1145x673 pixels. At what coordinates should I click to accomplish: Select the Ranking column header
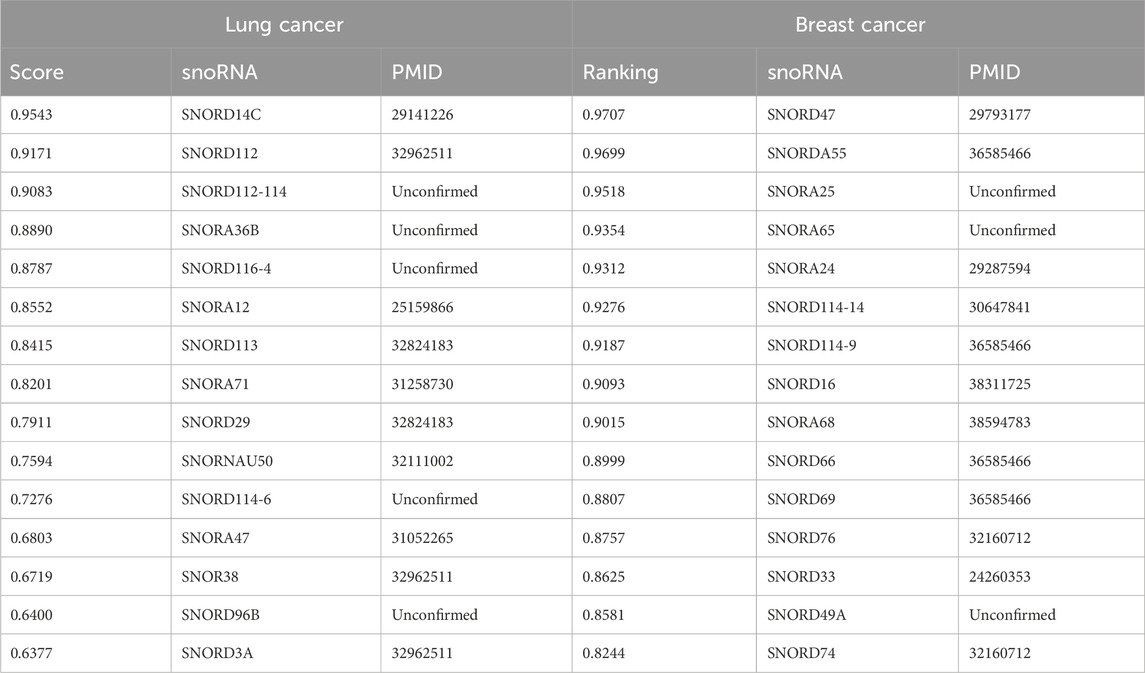(x=620, y=73)
